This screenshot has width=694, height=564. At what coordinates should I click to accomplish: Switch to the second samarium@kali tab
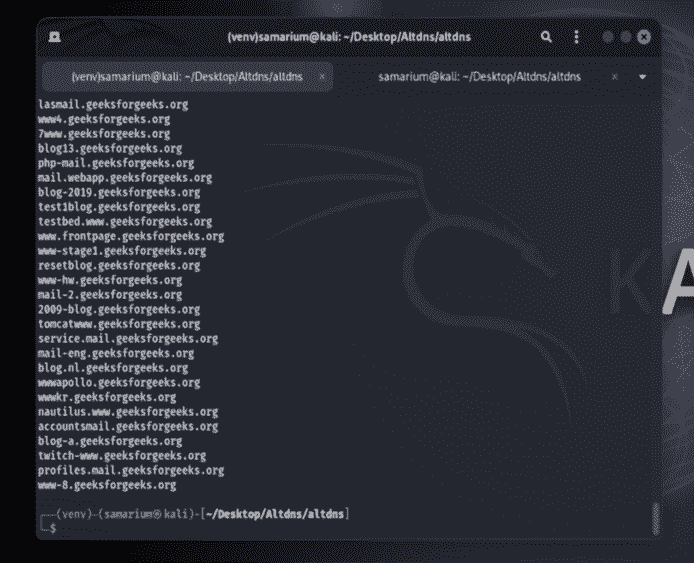pos(479,77)
